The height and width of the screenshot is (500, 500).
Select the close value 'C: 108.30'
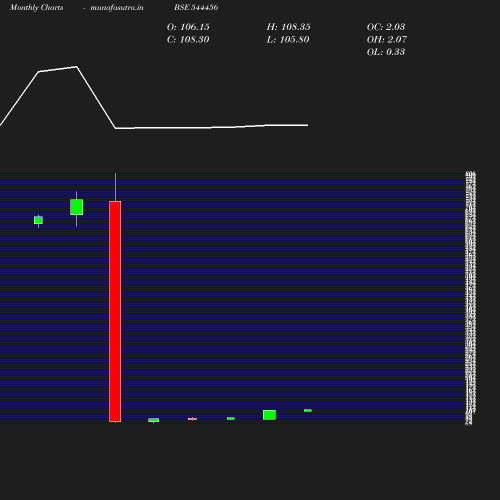pos(188,40)
